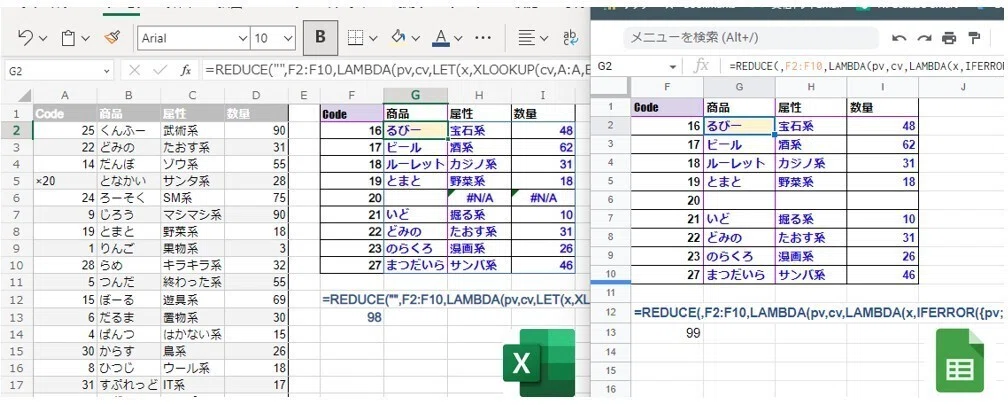
Task: Click inside the Excel formula bar REDUCE formula
Action: click(397, 70)
